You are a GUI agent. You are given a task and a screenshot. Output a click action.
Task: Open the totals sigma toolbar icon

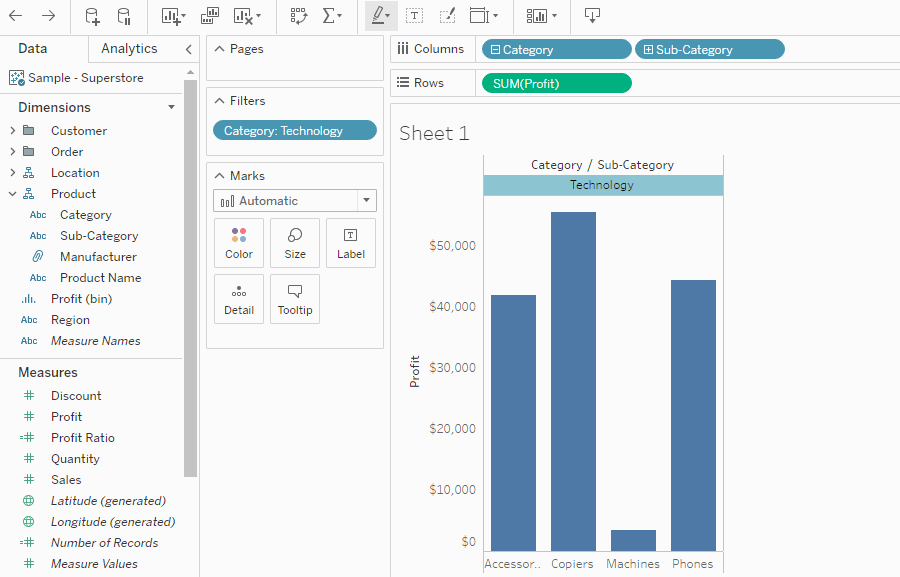click(330, 16)
